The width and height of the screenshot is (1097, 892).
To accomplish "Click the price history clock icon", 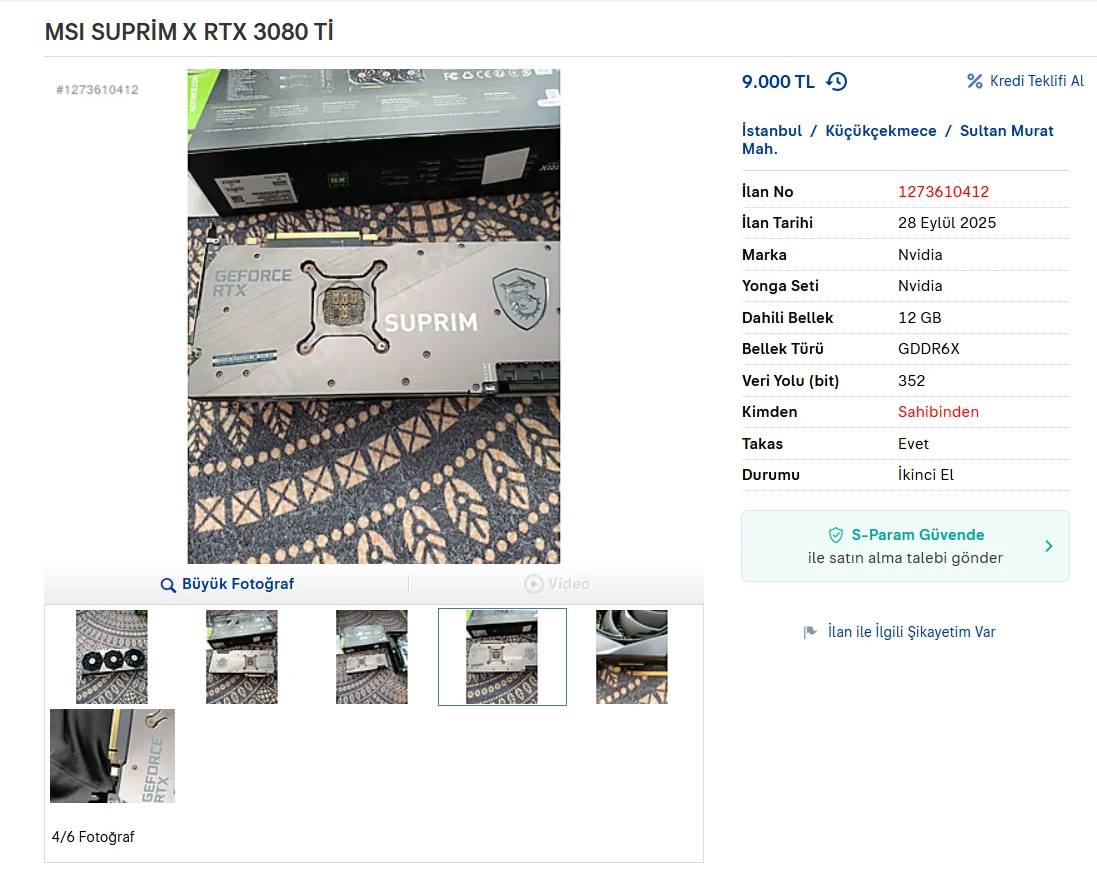I will coord(837,82).
